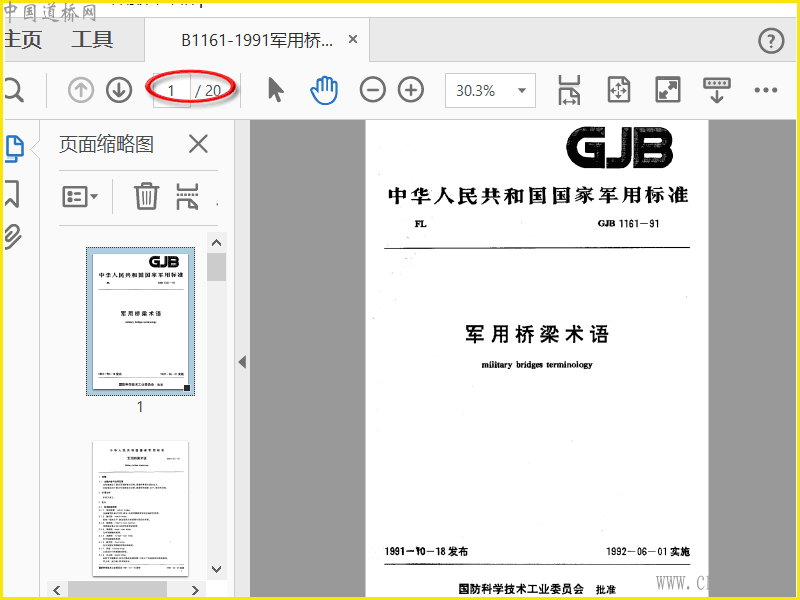Open the help question mark

click(771, 41)
